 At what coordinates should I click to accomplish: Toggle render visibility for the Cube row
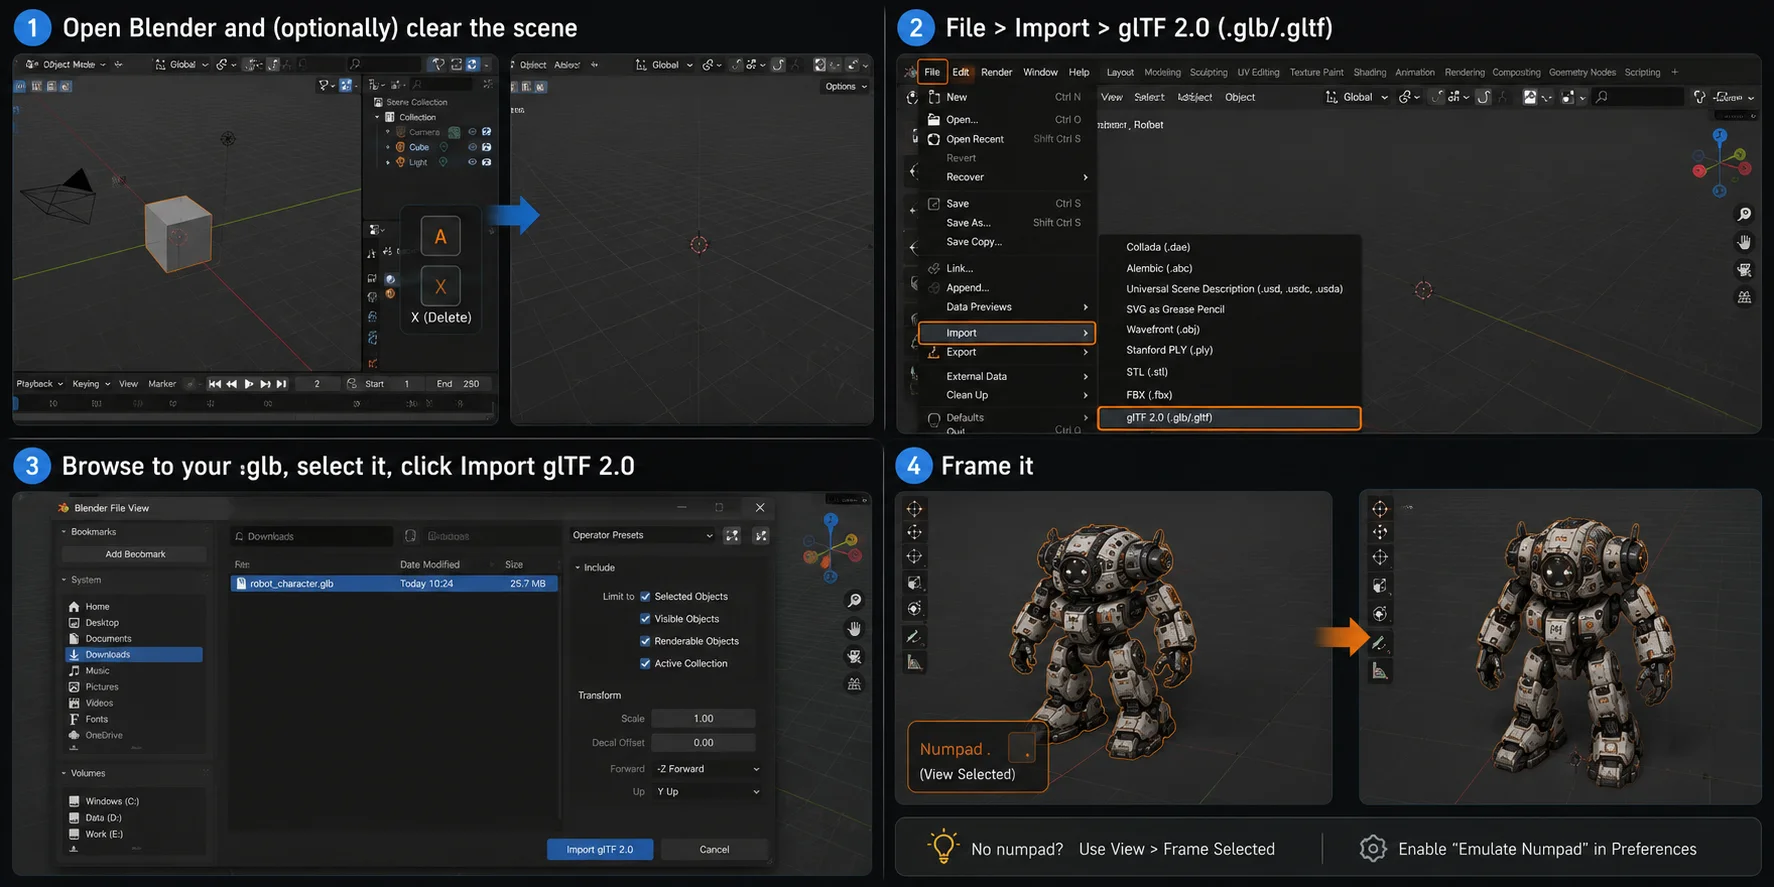click(x=487, y=147)
